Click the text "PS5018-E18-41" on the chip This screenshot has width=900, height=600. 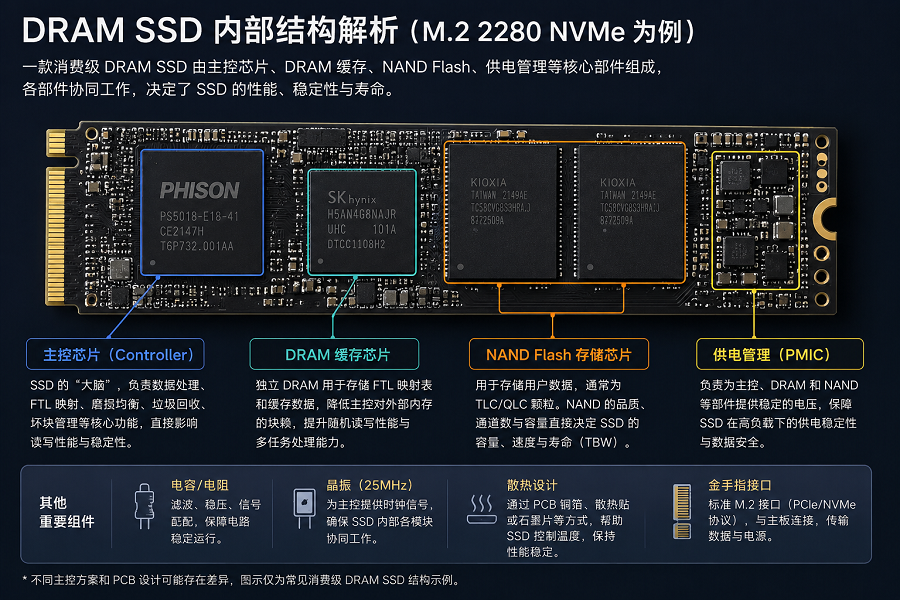(199, 216)
